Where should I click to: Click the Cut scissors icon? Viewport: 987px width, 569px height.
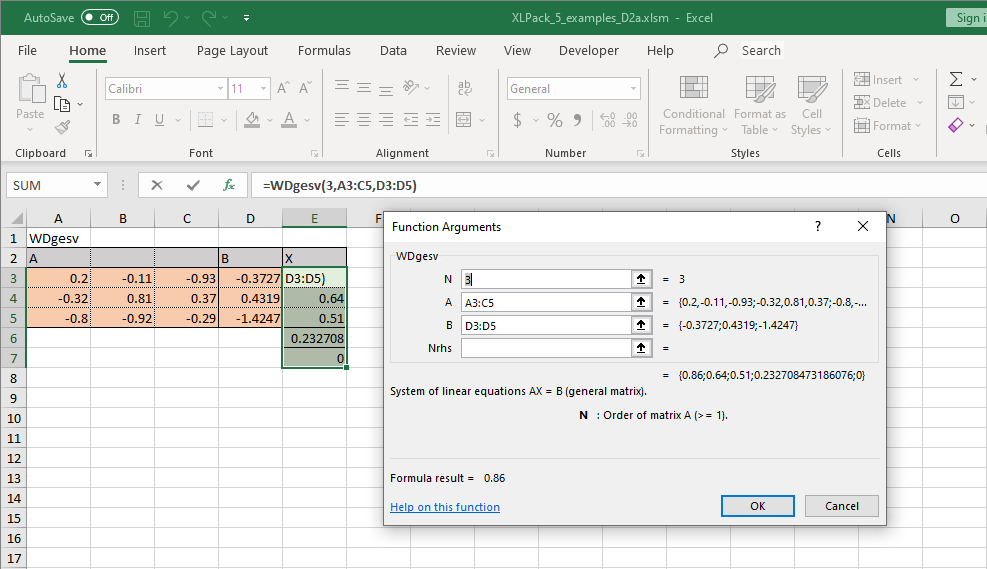[62, 80]
